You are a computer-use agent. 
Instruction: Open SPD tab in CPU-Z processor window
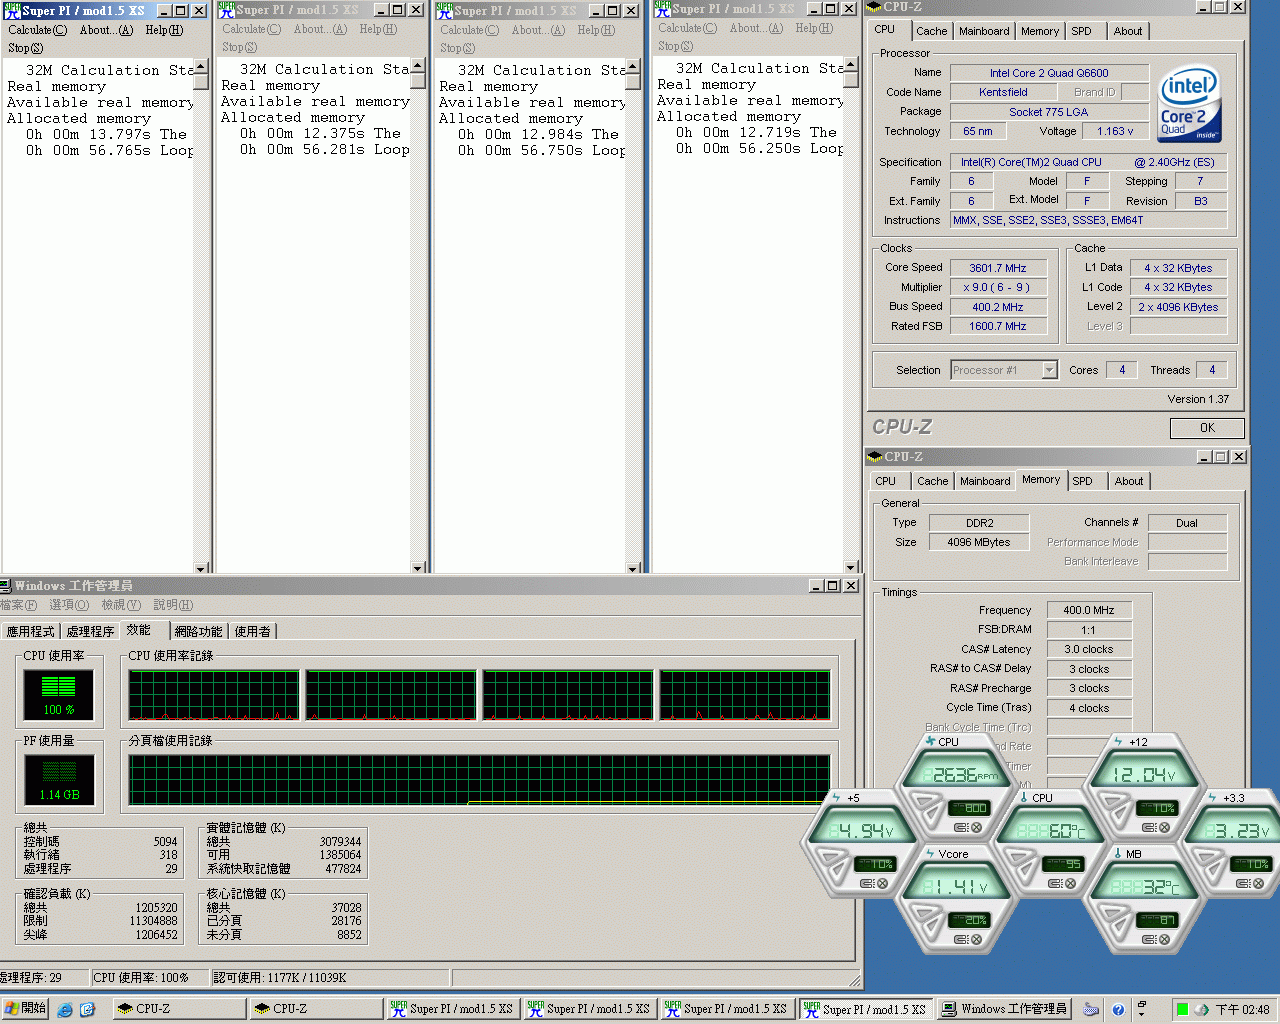point(1081,31)
